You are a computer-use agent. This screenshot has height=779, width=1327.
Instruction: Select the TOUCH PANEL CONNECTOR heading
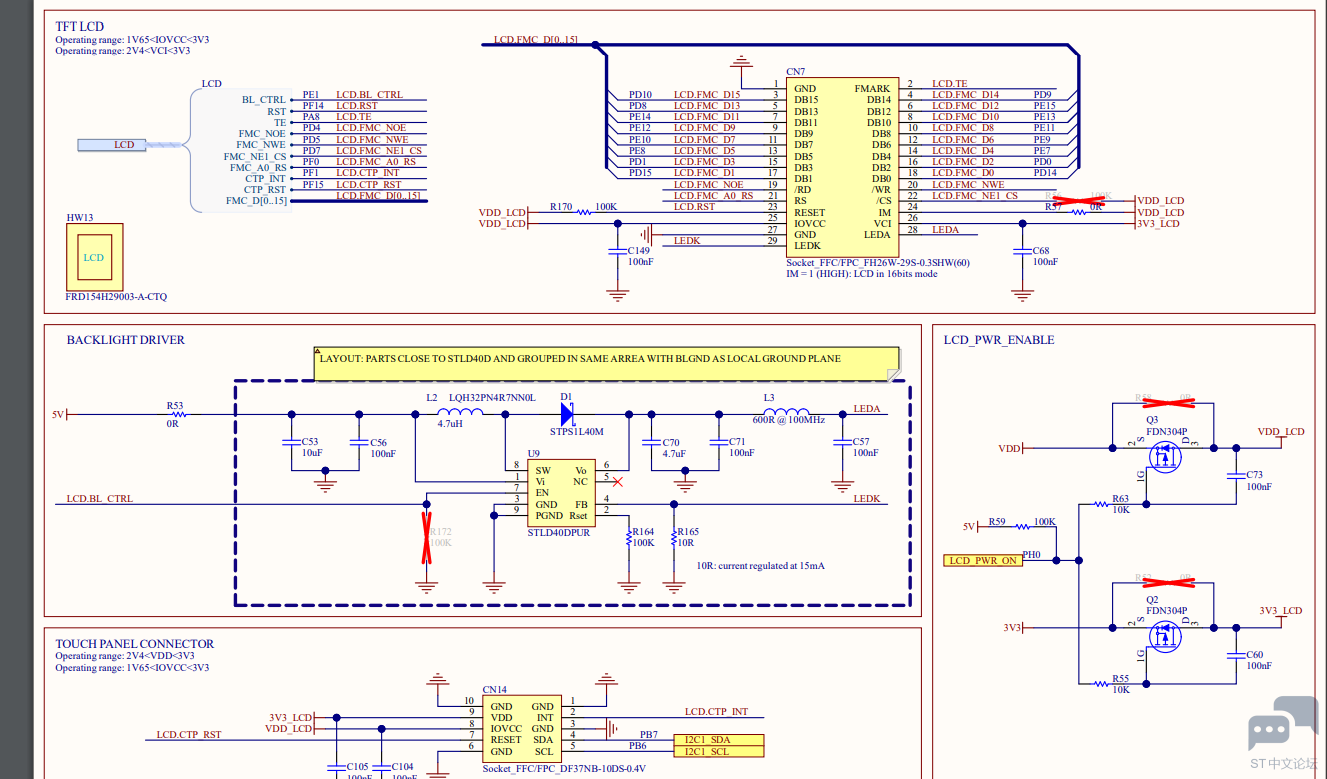[x=135, y=644]
